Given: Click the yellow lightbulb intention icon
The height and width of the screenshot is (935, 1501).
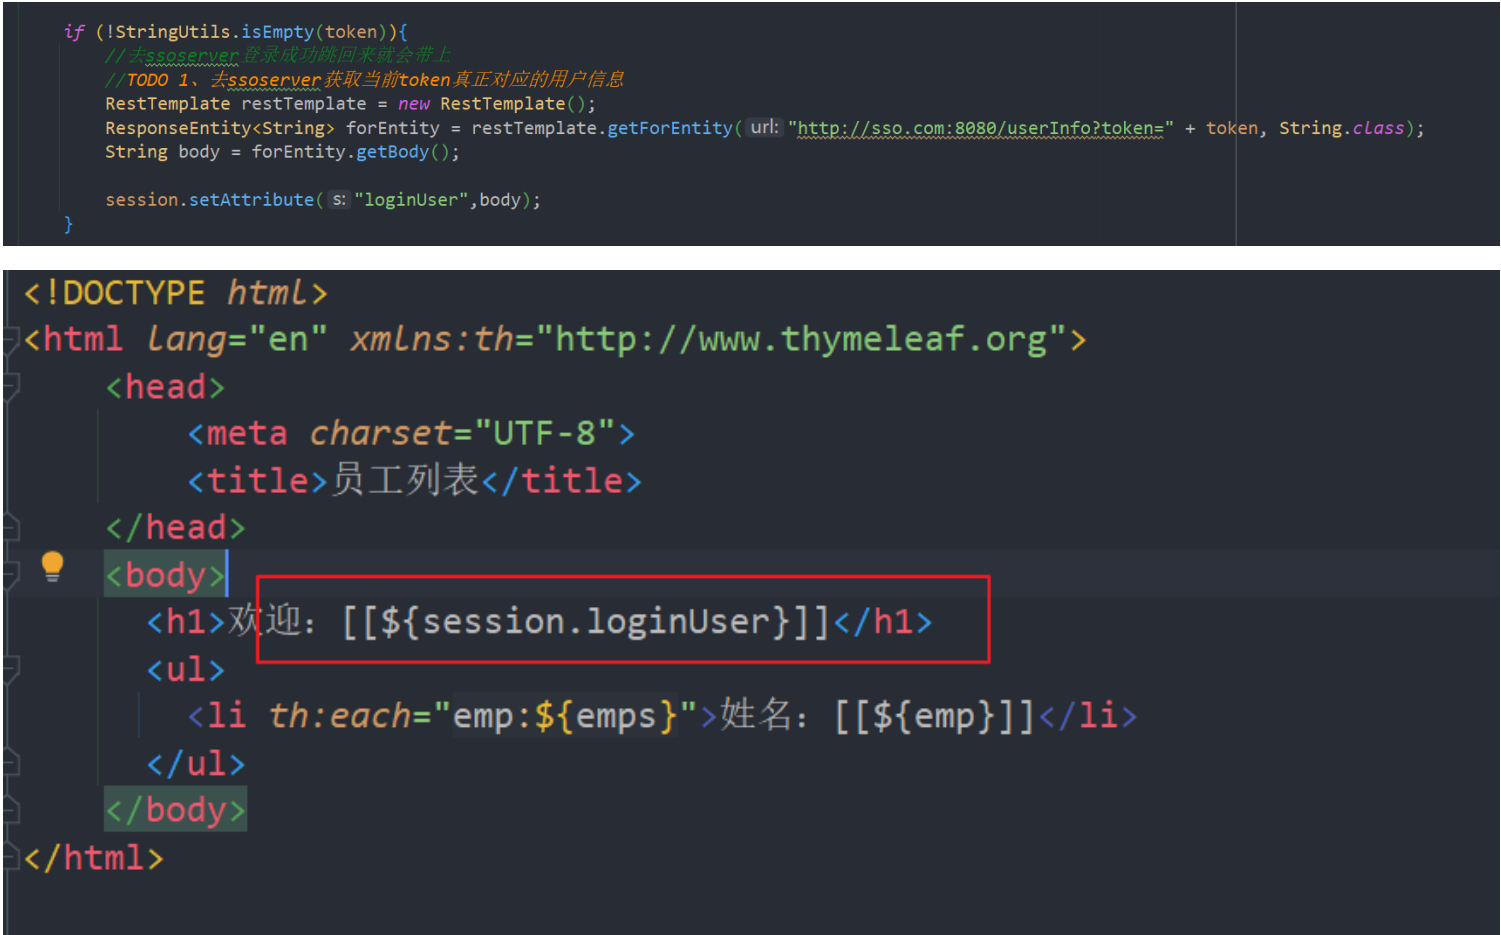Looking at the screenshot, I should pos(52,566).
